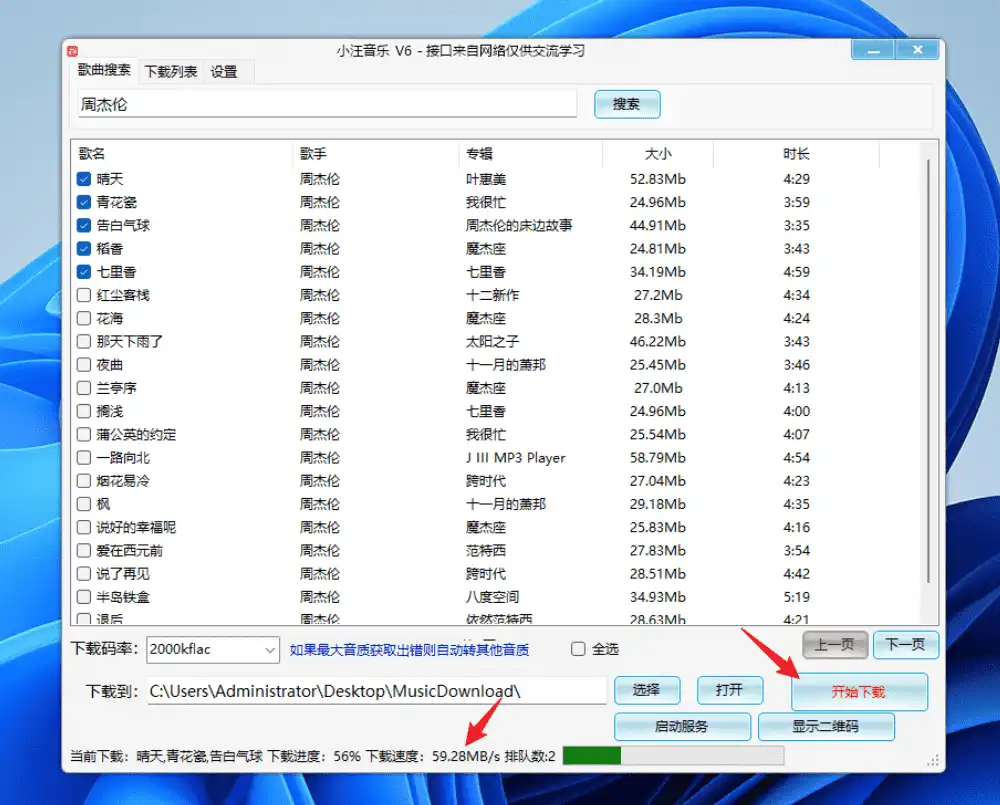This screenshot has width=1000, height=805.
Task: Click 打开 to open download folder
Action: click(x=730, y=690)
